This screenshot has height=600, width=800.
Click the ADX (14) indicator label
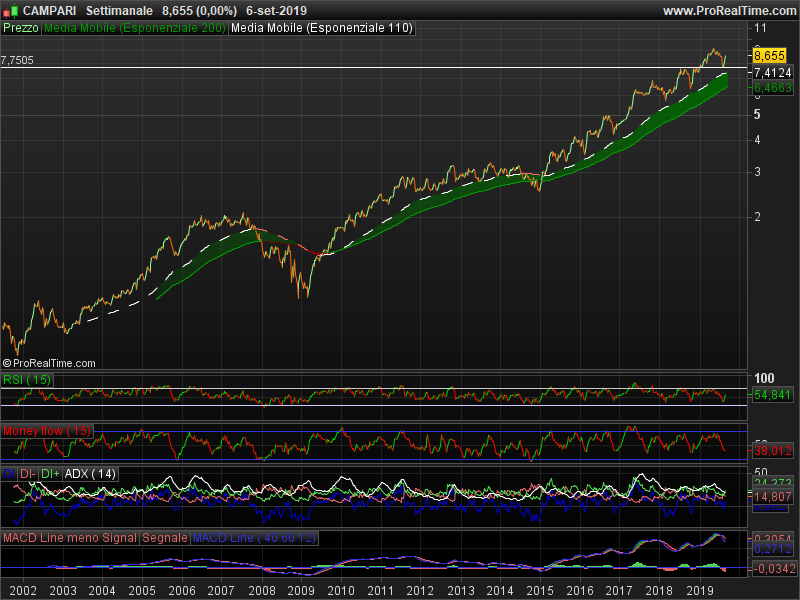(x=91, y=473)
